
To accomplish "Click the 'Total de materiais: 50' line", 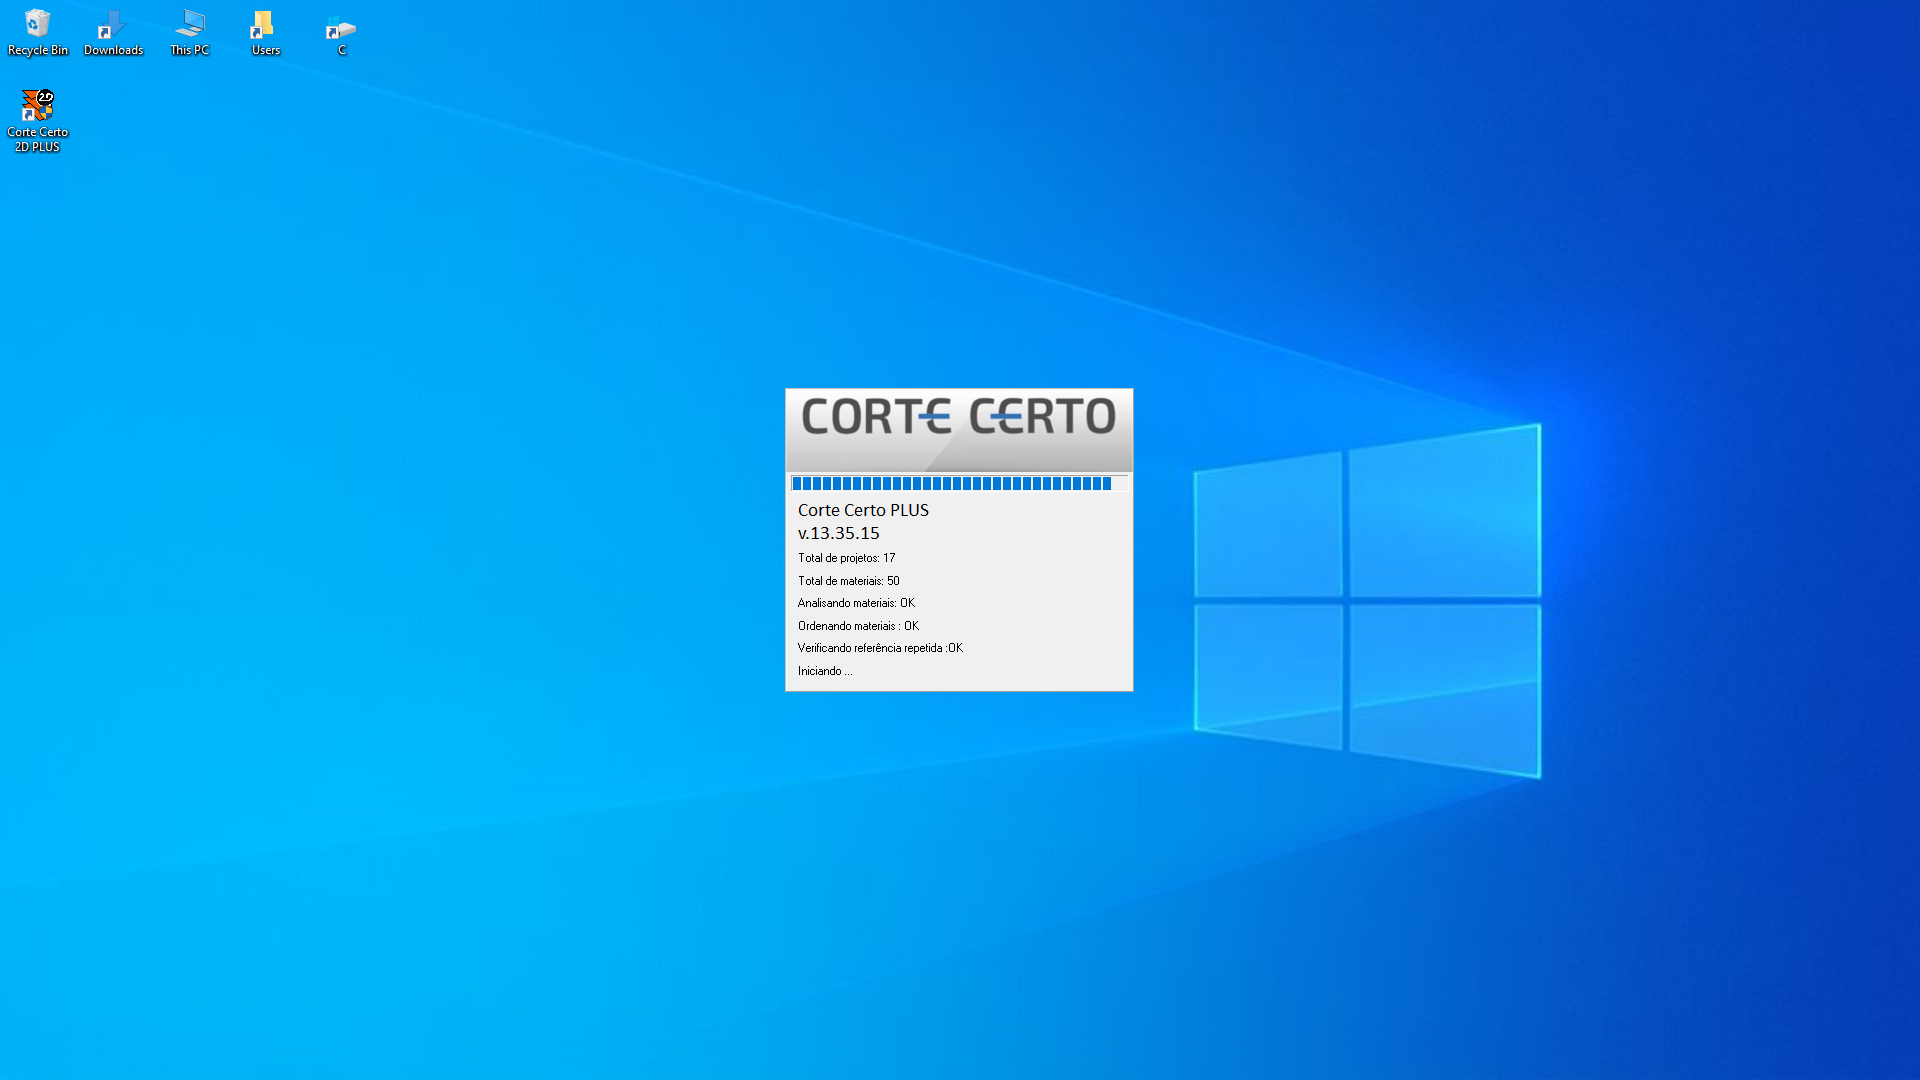I will click(x=848, y=581).
